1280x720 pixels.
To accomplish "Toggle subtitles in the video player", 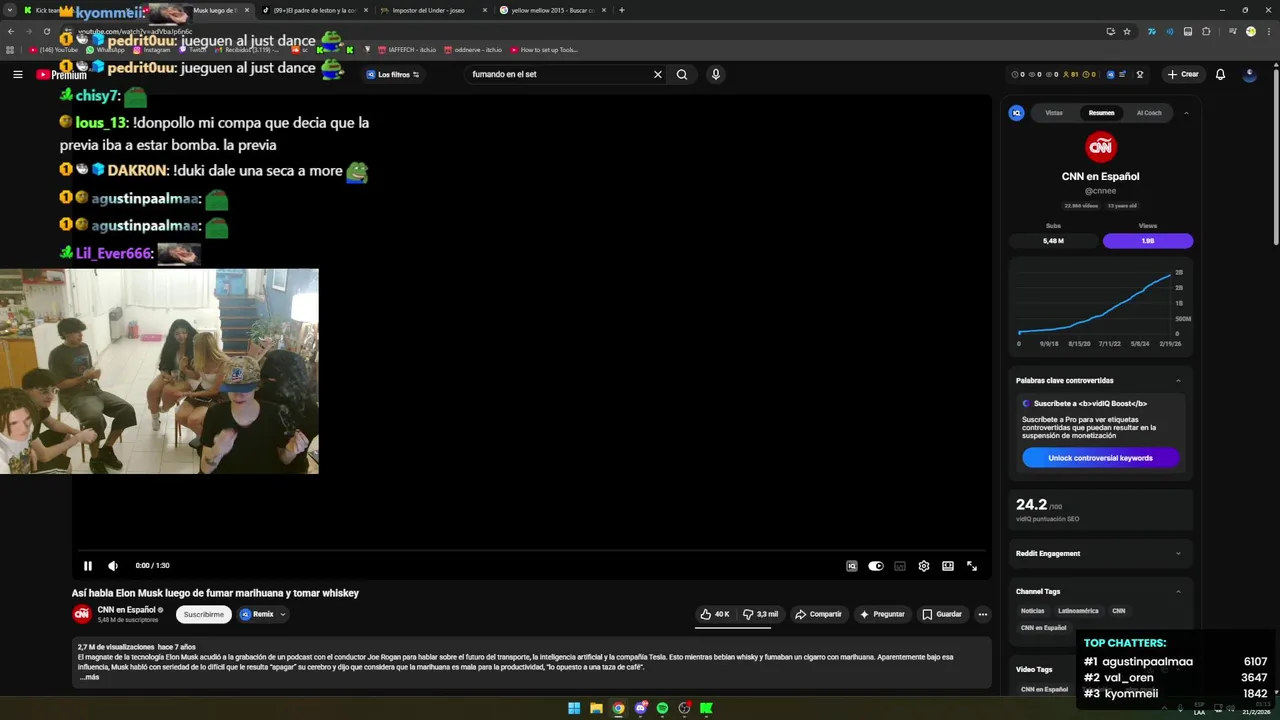I will 900,566.
